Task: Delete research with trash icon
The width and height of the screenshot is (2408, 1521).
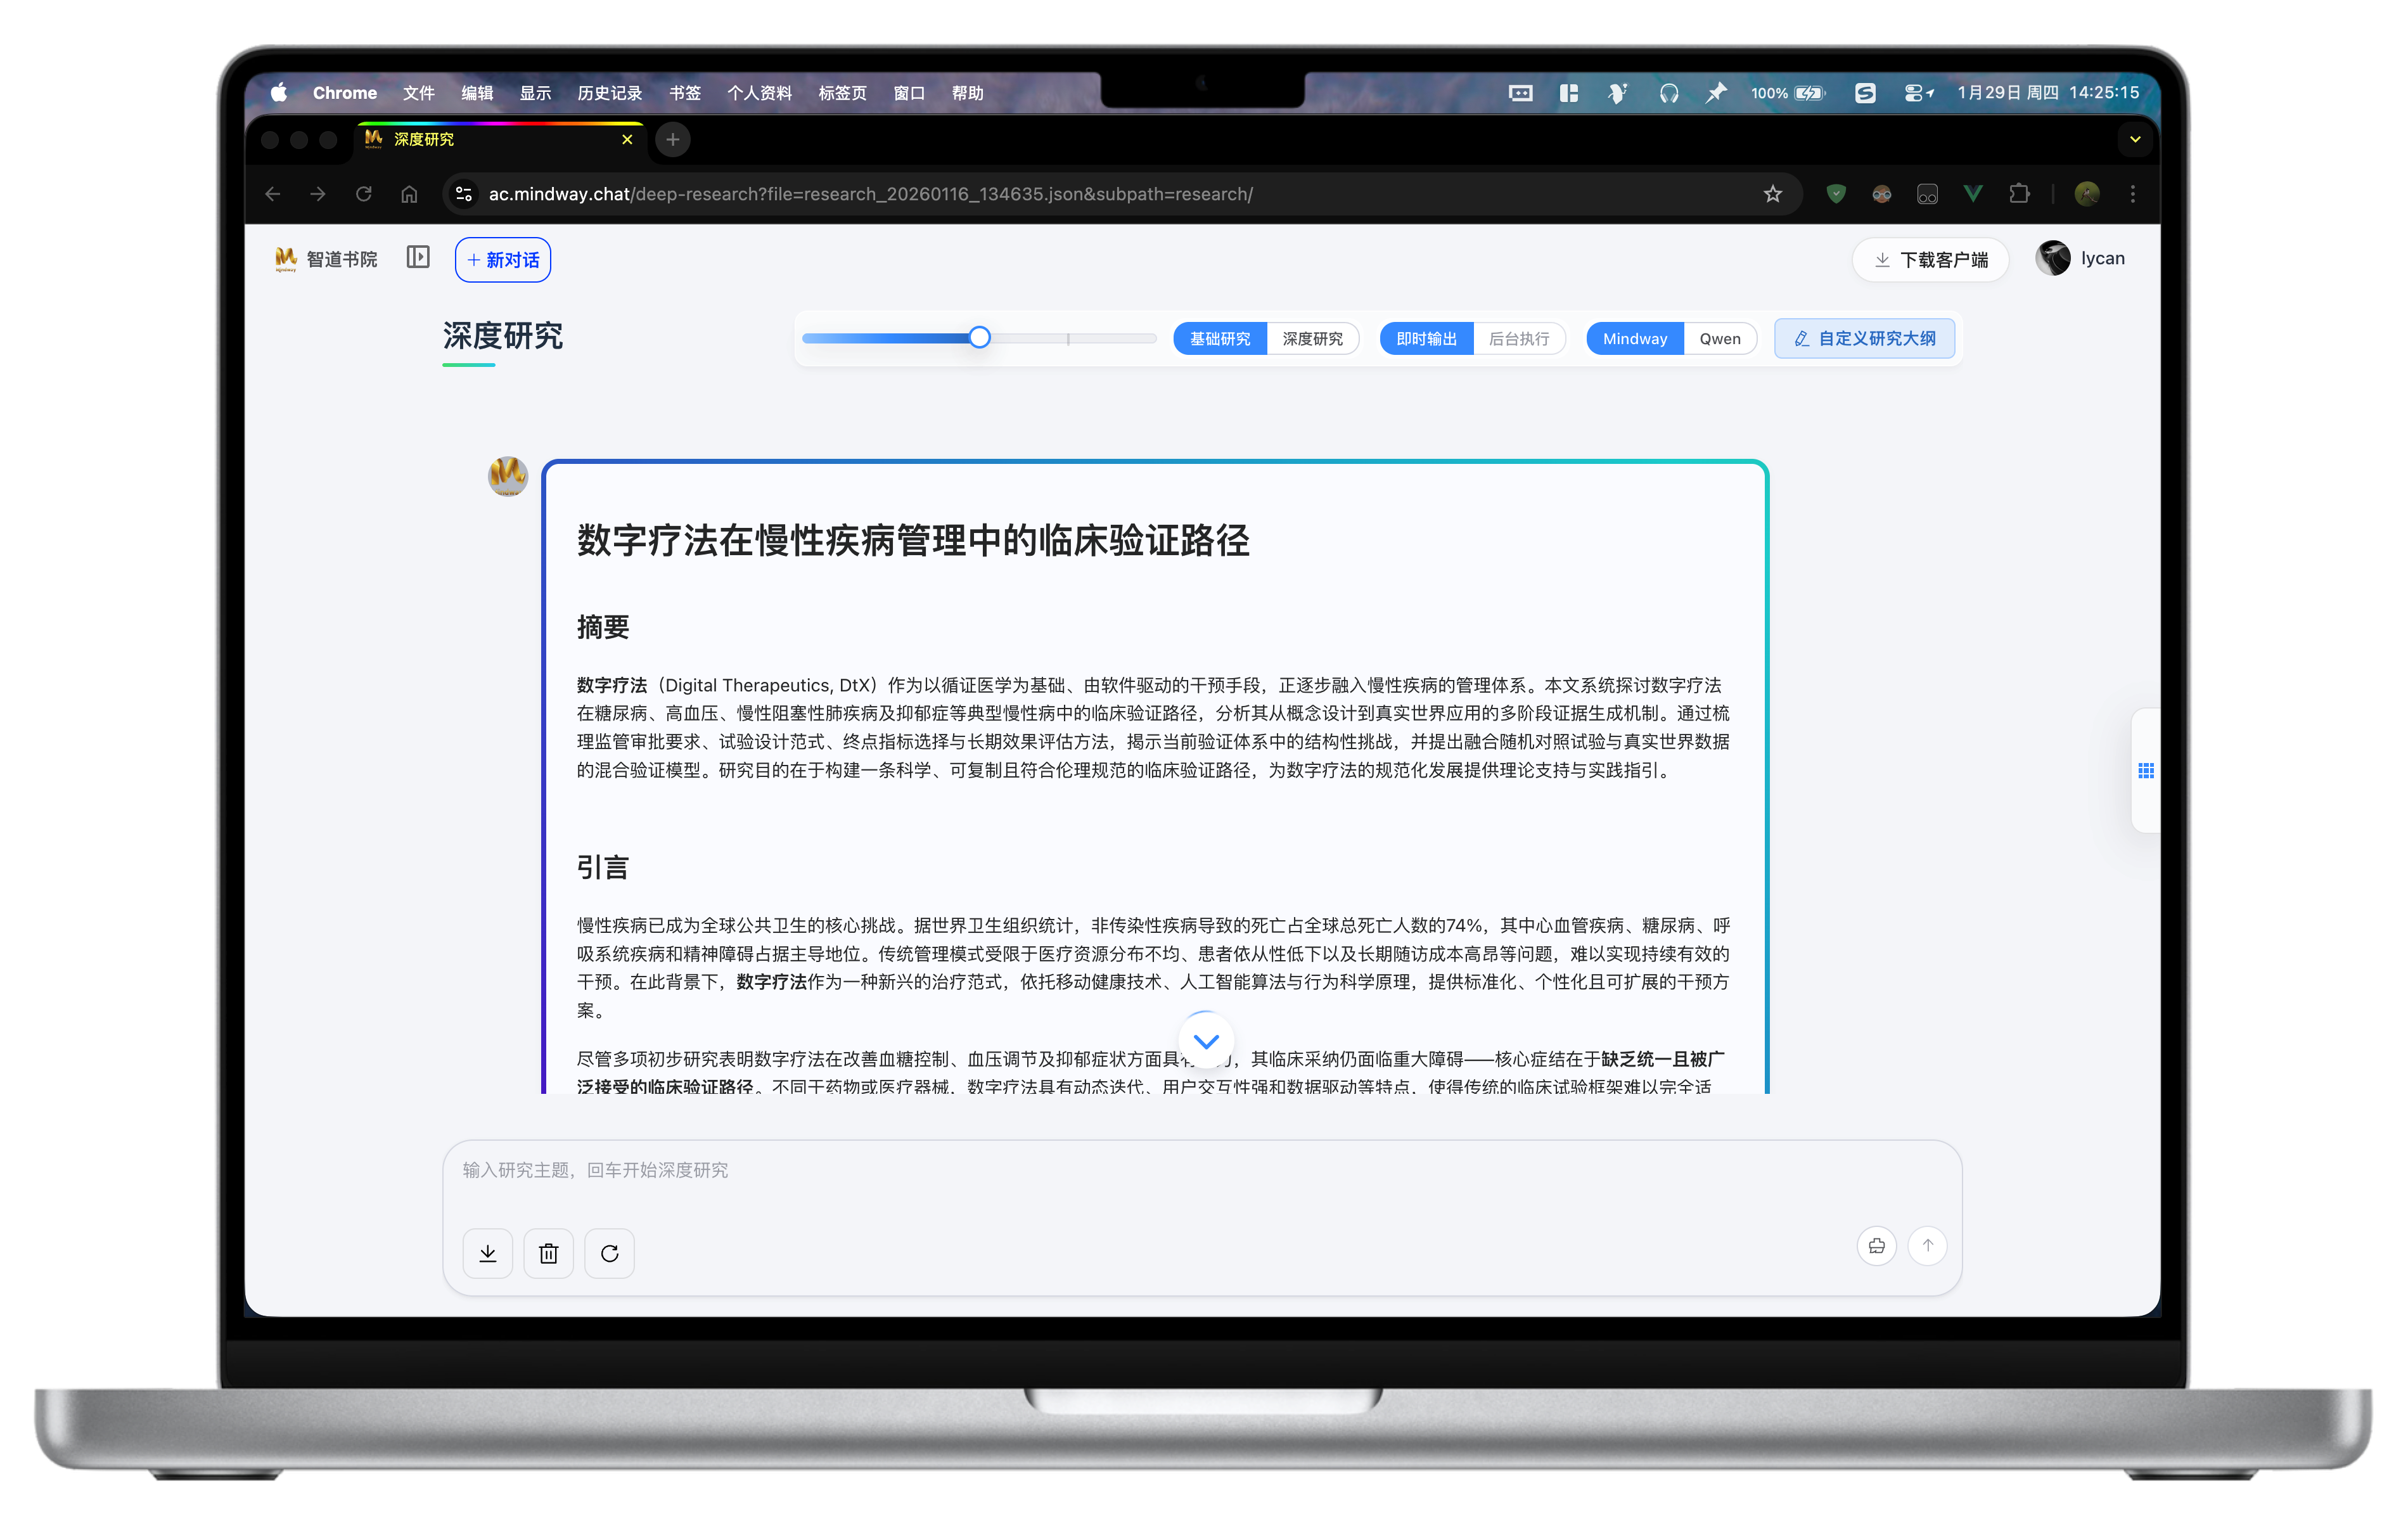Action: pos(549,1253)
